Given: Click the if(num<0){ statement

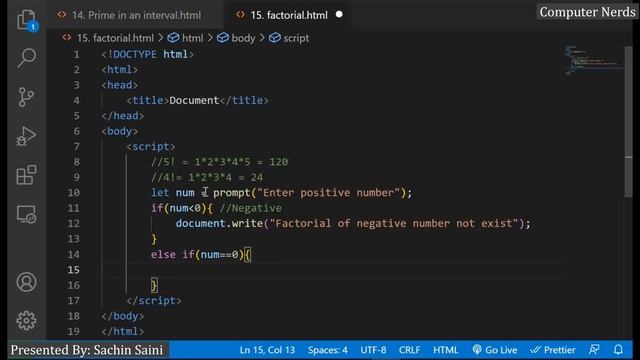Looking at the screenshot, I should (x=182, y=208).
